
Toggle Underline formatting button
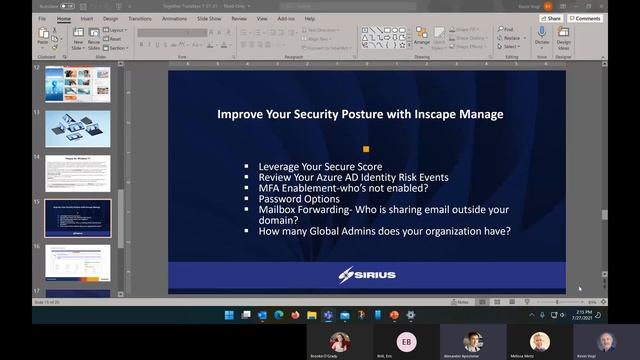pos(158,45)
